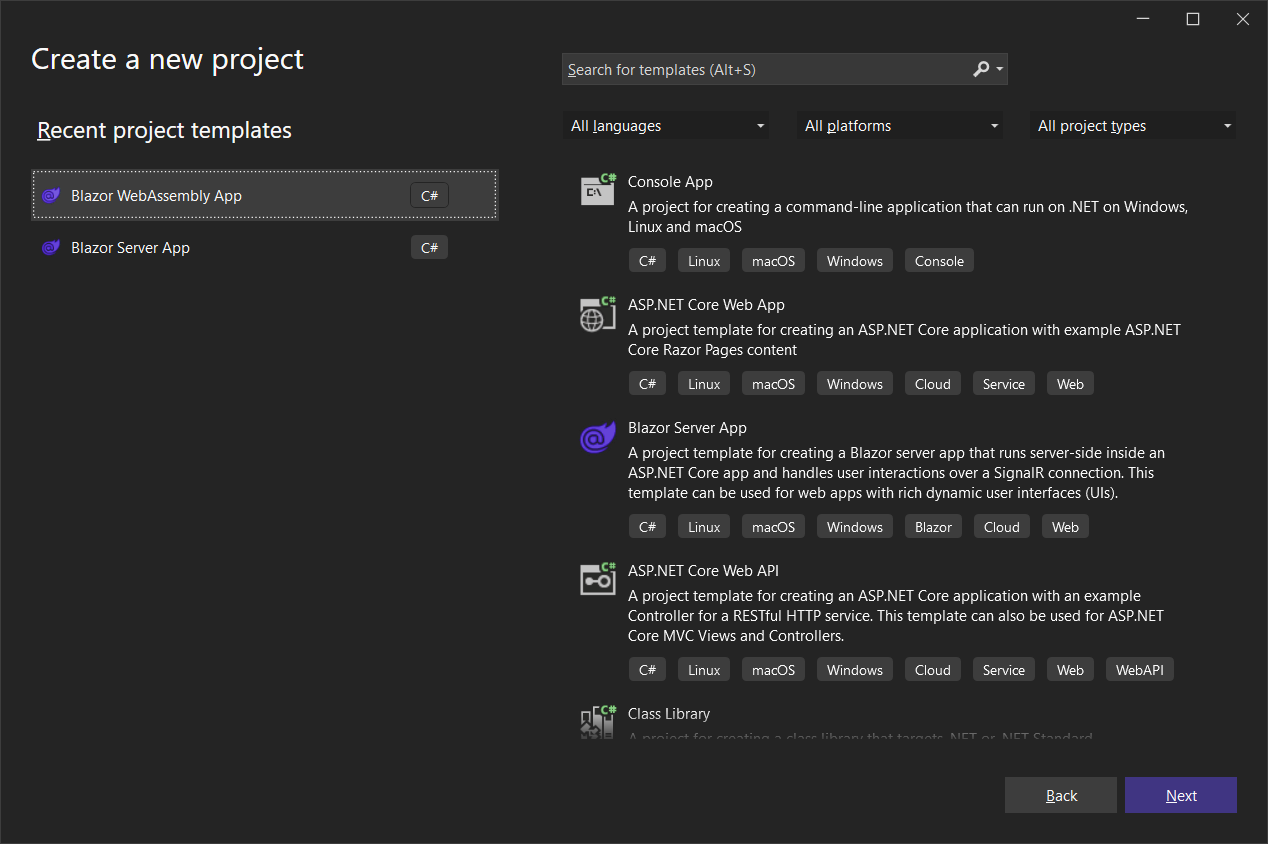
Task: Click the Cloud tag under Blazor Server App
Action: tap(1001, 527)
